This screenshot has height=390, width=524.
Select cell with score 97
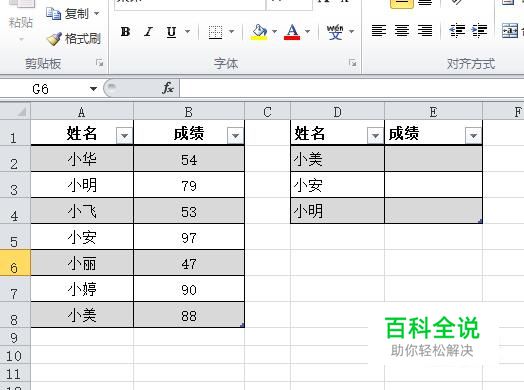pos(189,237)
